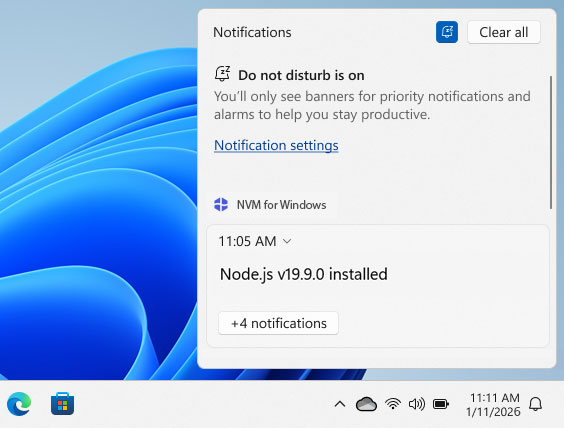Open OneDrive cloud tray icon
The width and height of the screenshot is (564, 428).
click(x=366, y=404)
